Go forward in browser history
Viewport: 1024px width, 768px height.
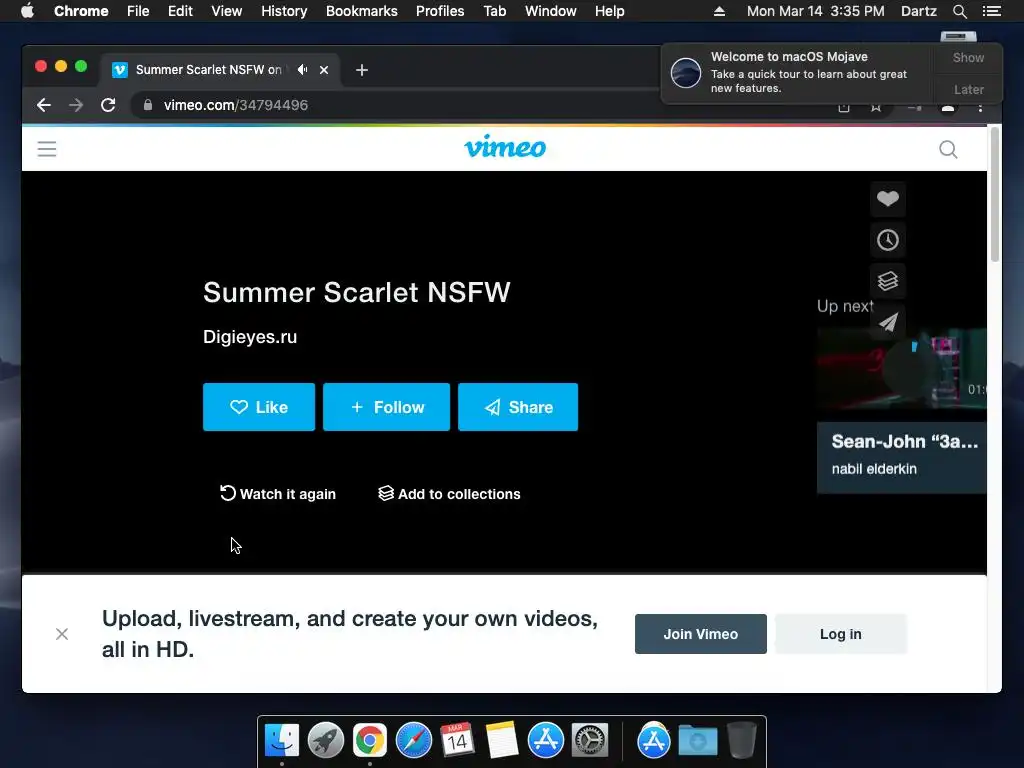coord(76,105)
